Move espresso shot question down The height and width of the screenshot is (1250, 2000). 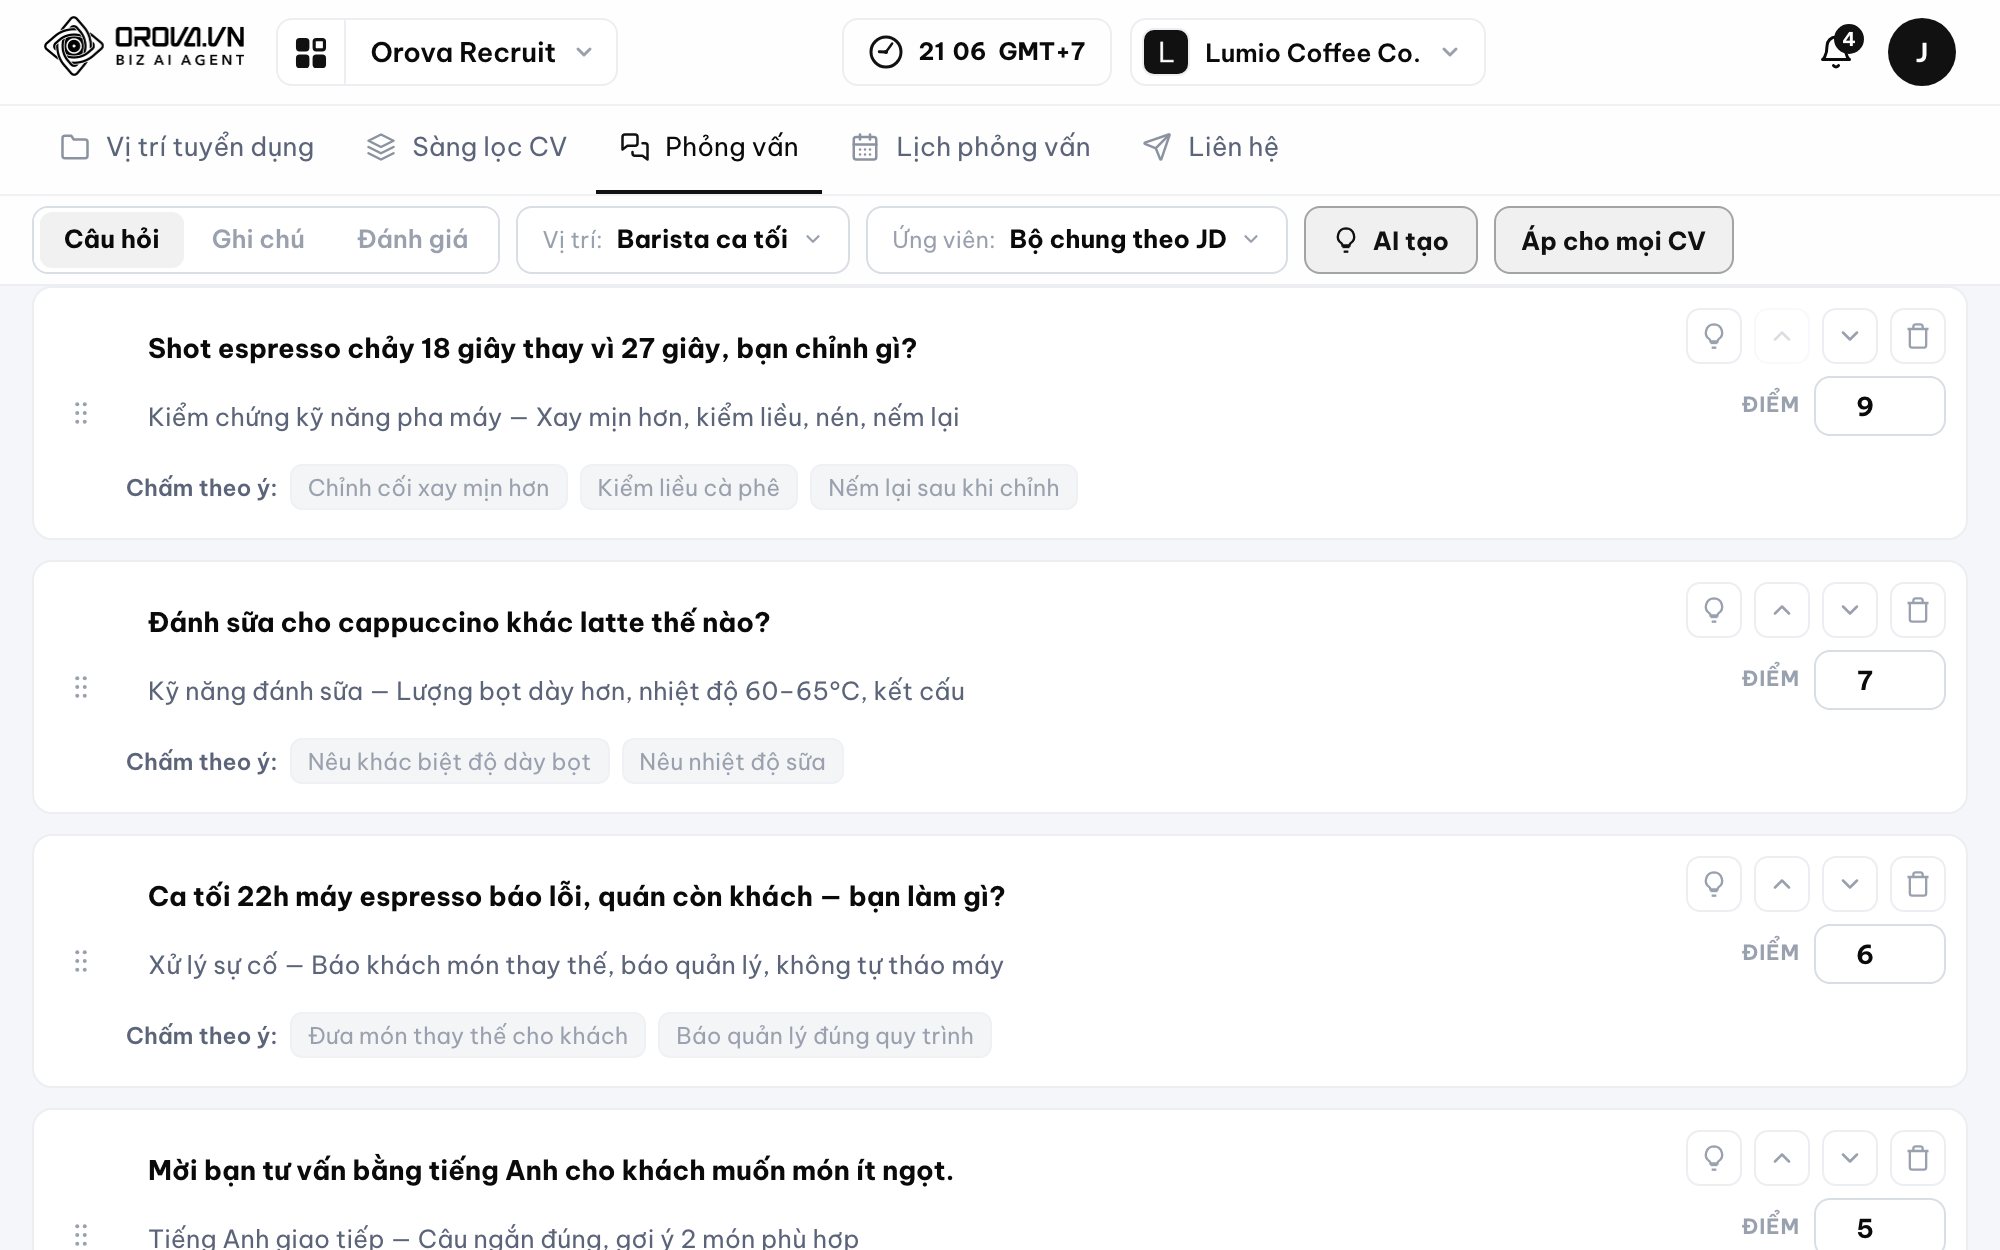tap(1850, 336)
